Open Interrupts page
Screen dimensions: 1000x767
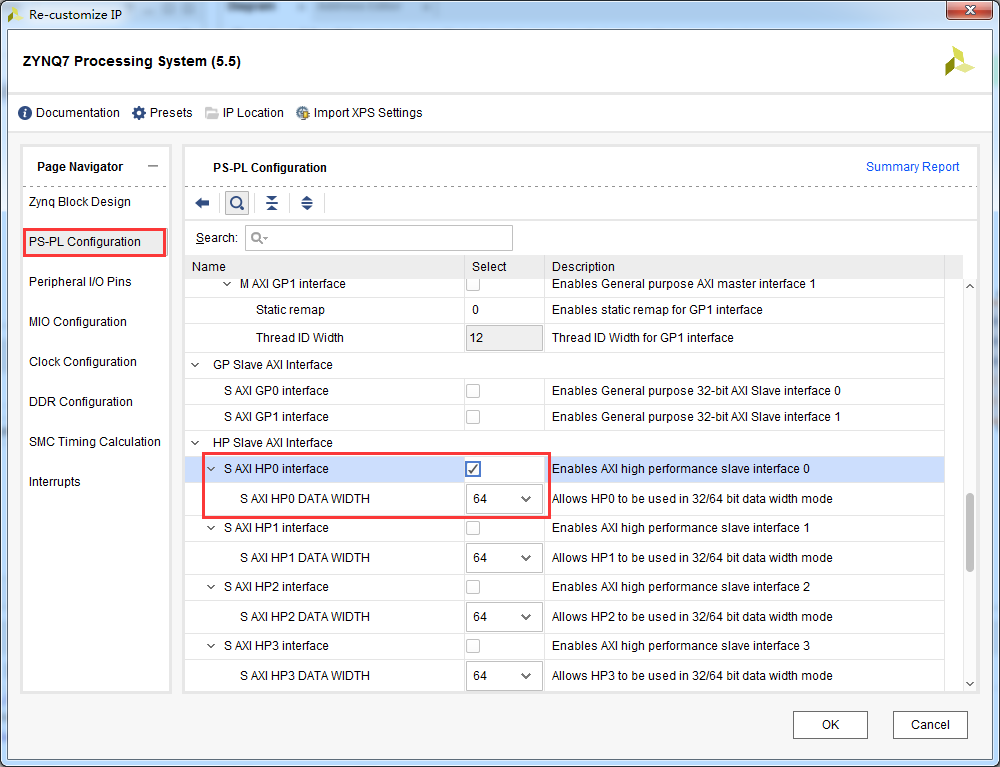[x=55, y=482]
